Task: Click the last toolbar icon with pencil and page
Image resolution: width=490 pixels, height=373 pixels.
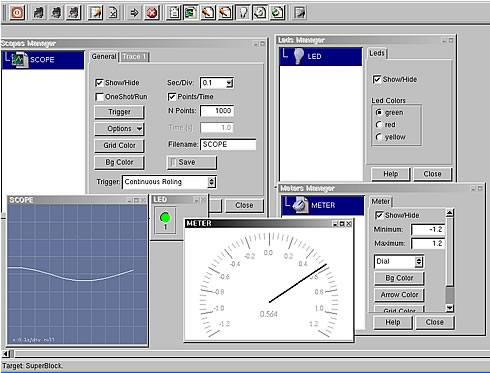Action: point(300,13)
